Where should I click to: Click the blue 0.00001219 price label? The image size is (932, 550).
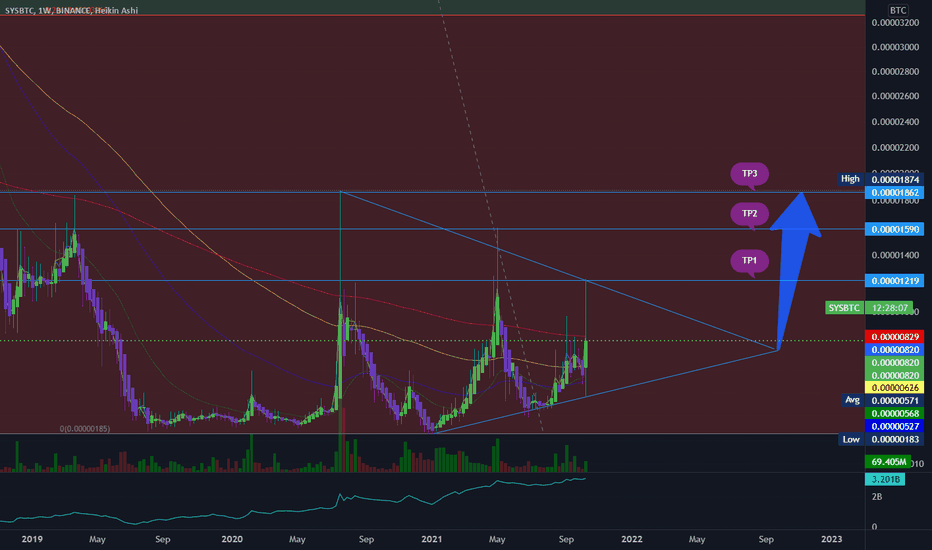coord(895,281)
